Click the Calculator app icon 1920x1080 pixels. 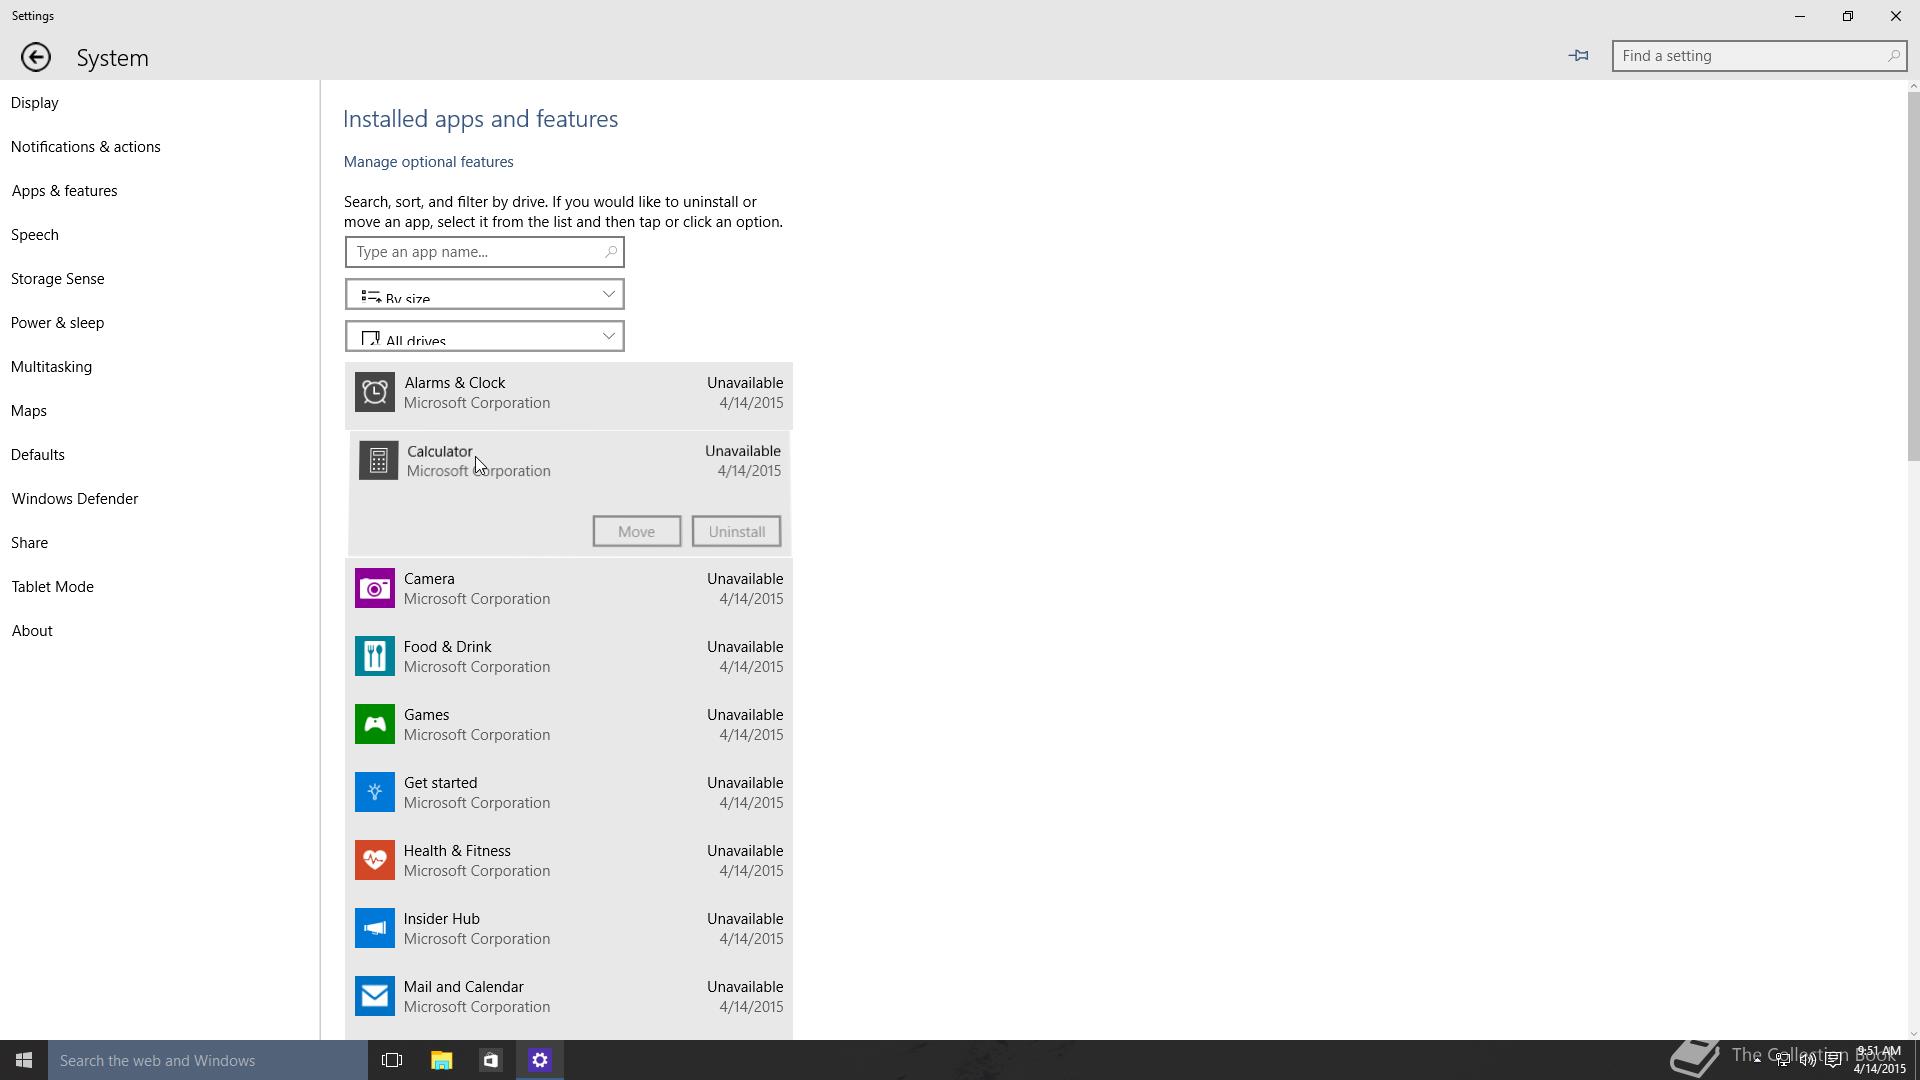pyautogui.click(x=378, y=461)
